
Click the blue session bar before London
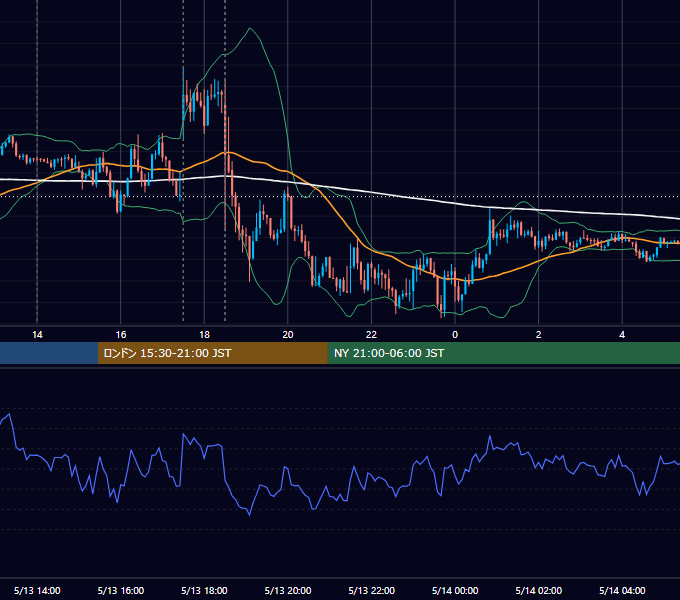click(49, 353)
